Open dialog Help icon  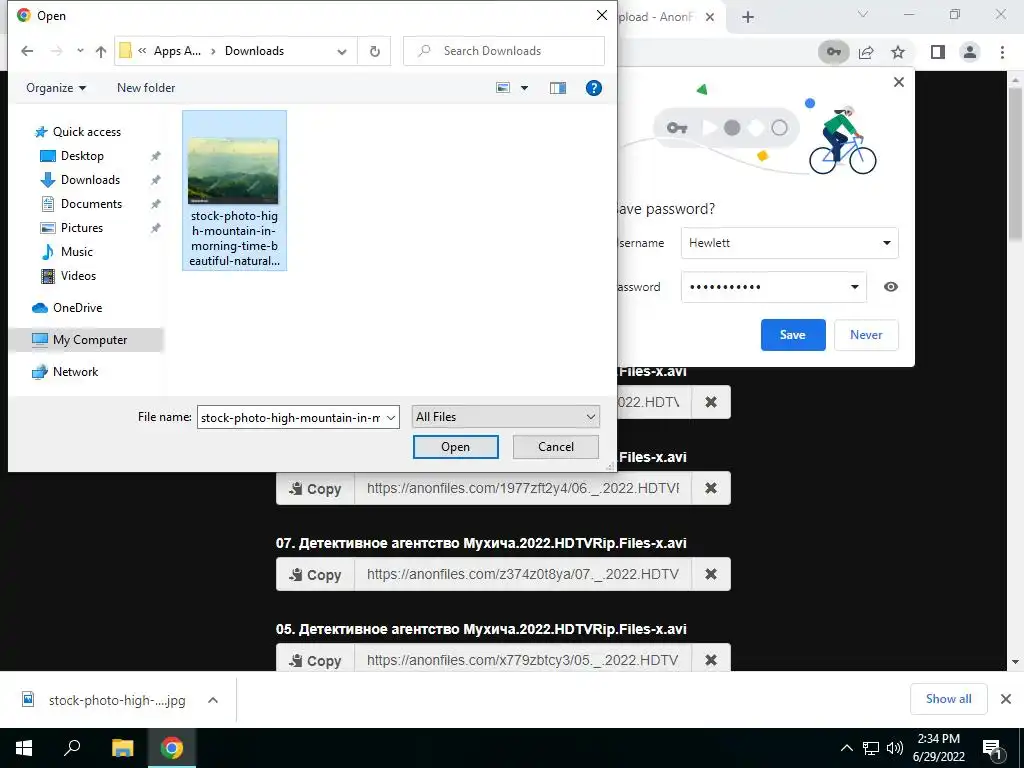click(x=594, y=88)
